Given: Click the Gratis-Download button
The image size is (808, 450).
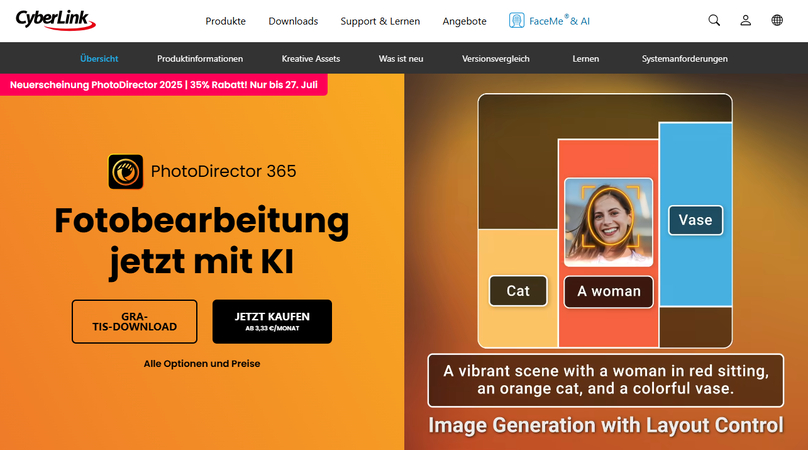Looking at the screenshot, I should coord(134,322).
